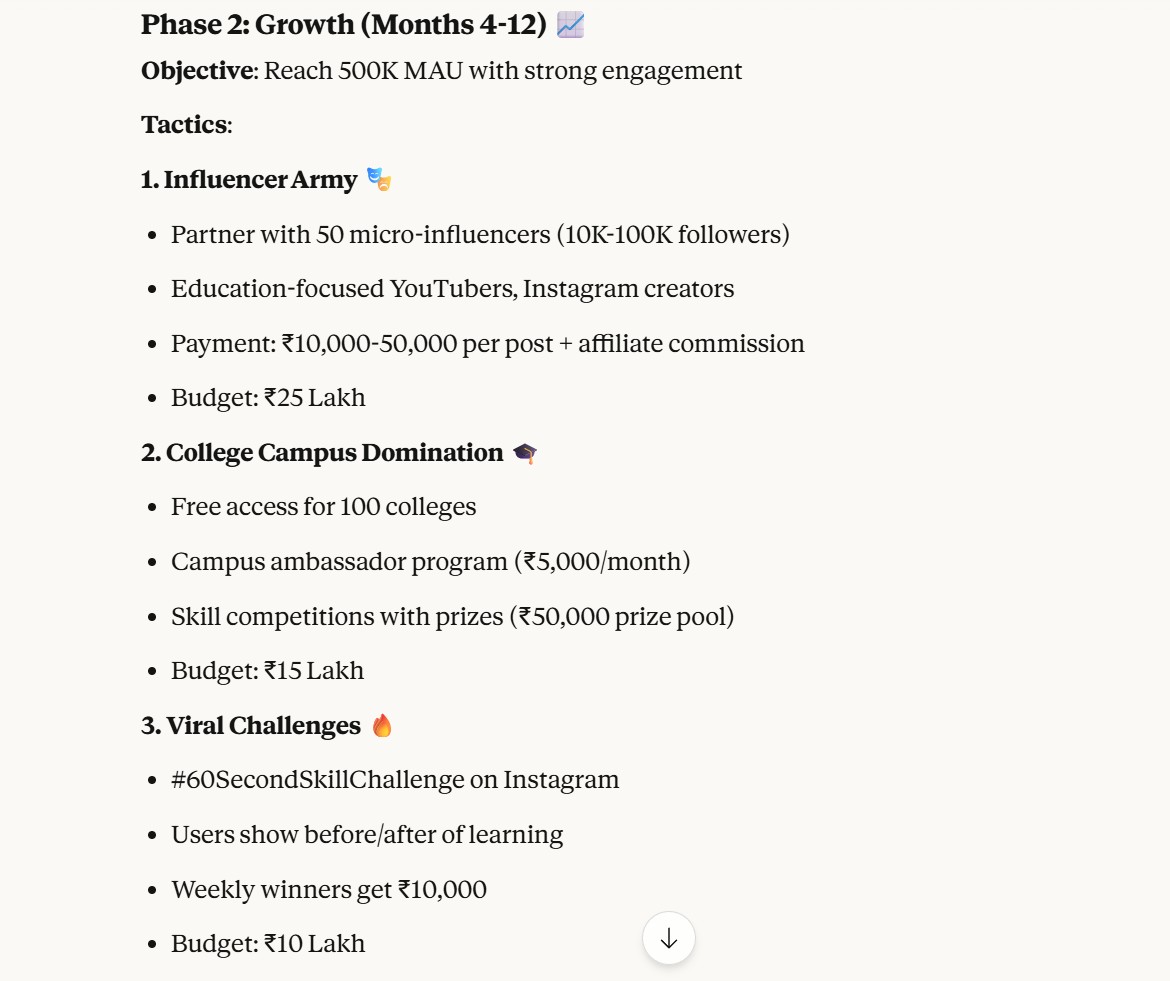
Task: Click the scroll-to-bottom arrow button
Action: 669,938
